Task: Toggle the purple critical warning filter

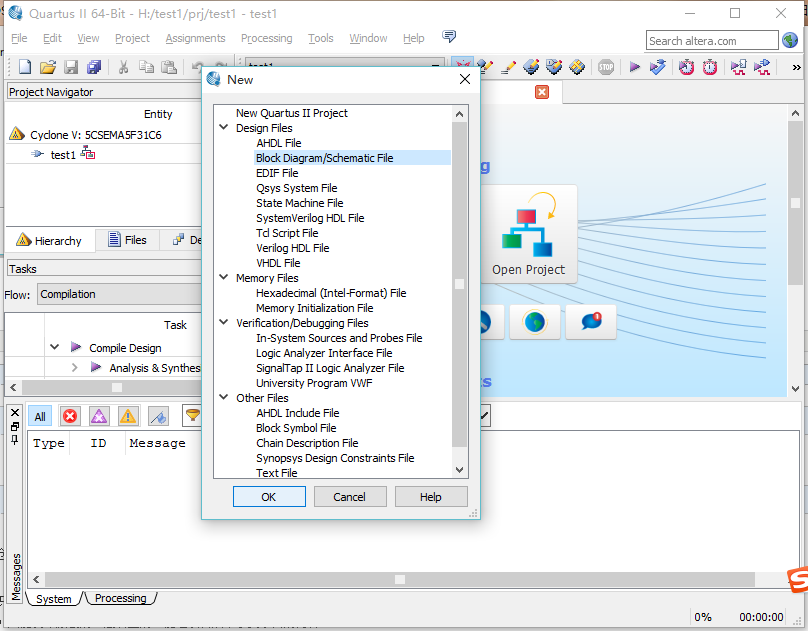Action: [99, 416]
